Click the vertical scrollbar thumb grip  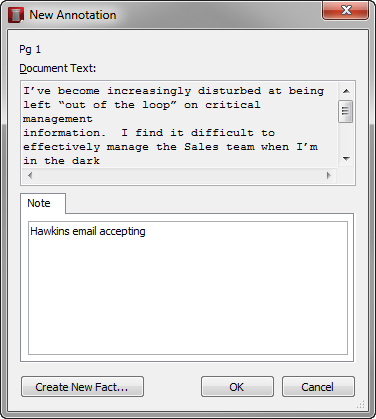point(346,111)
